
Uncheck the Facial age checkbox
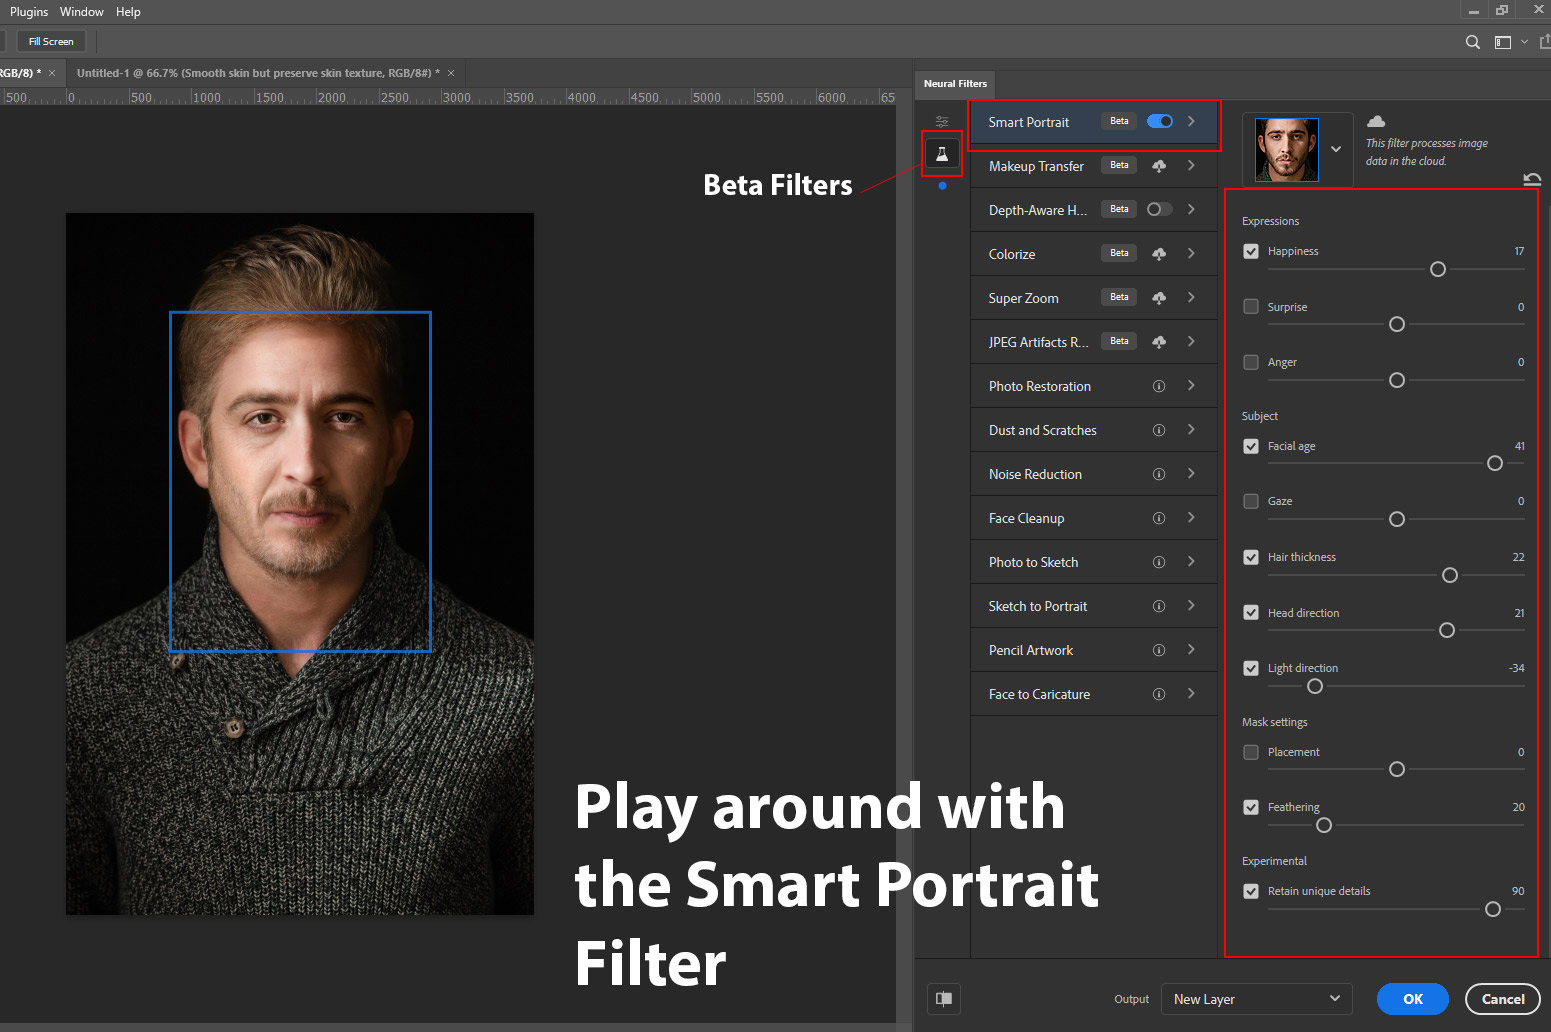[x=1251, y=446]
